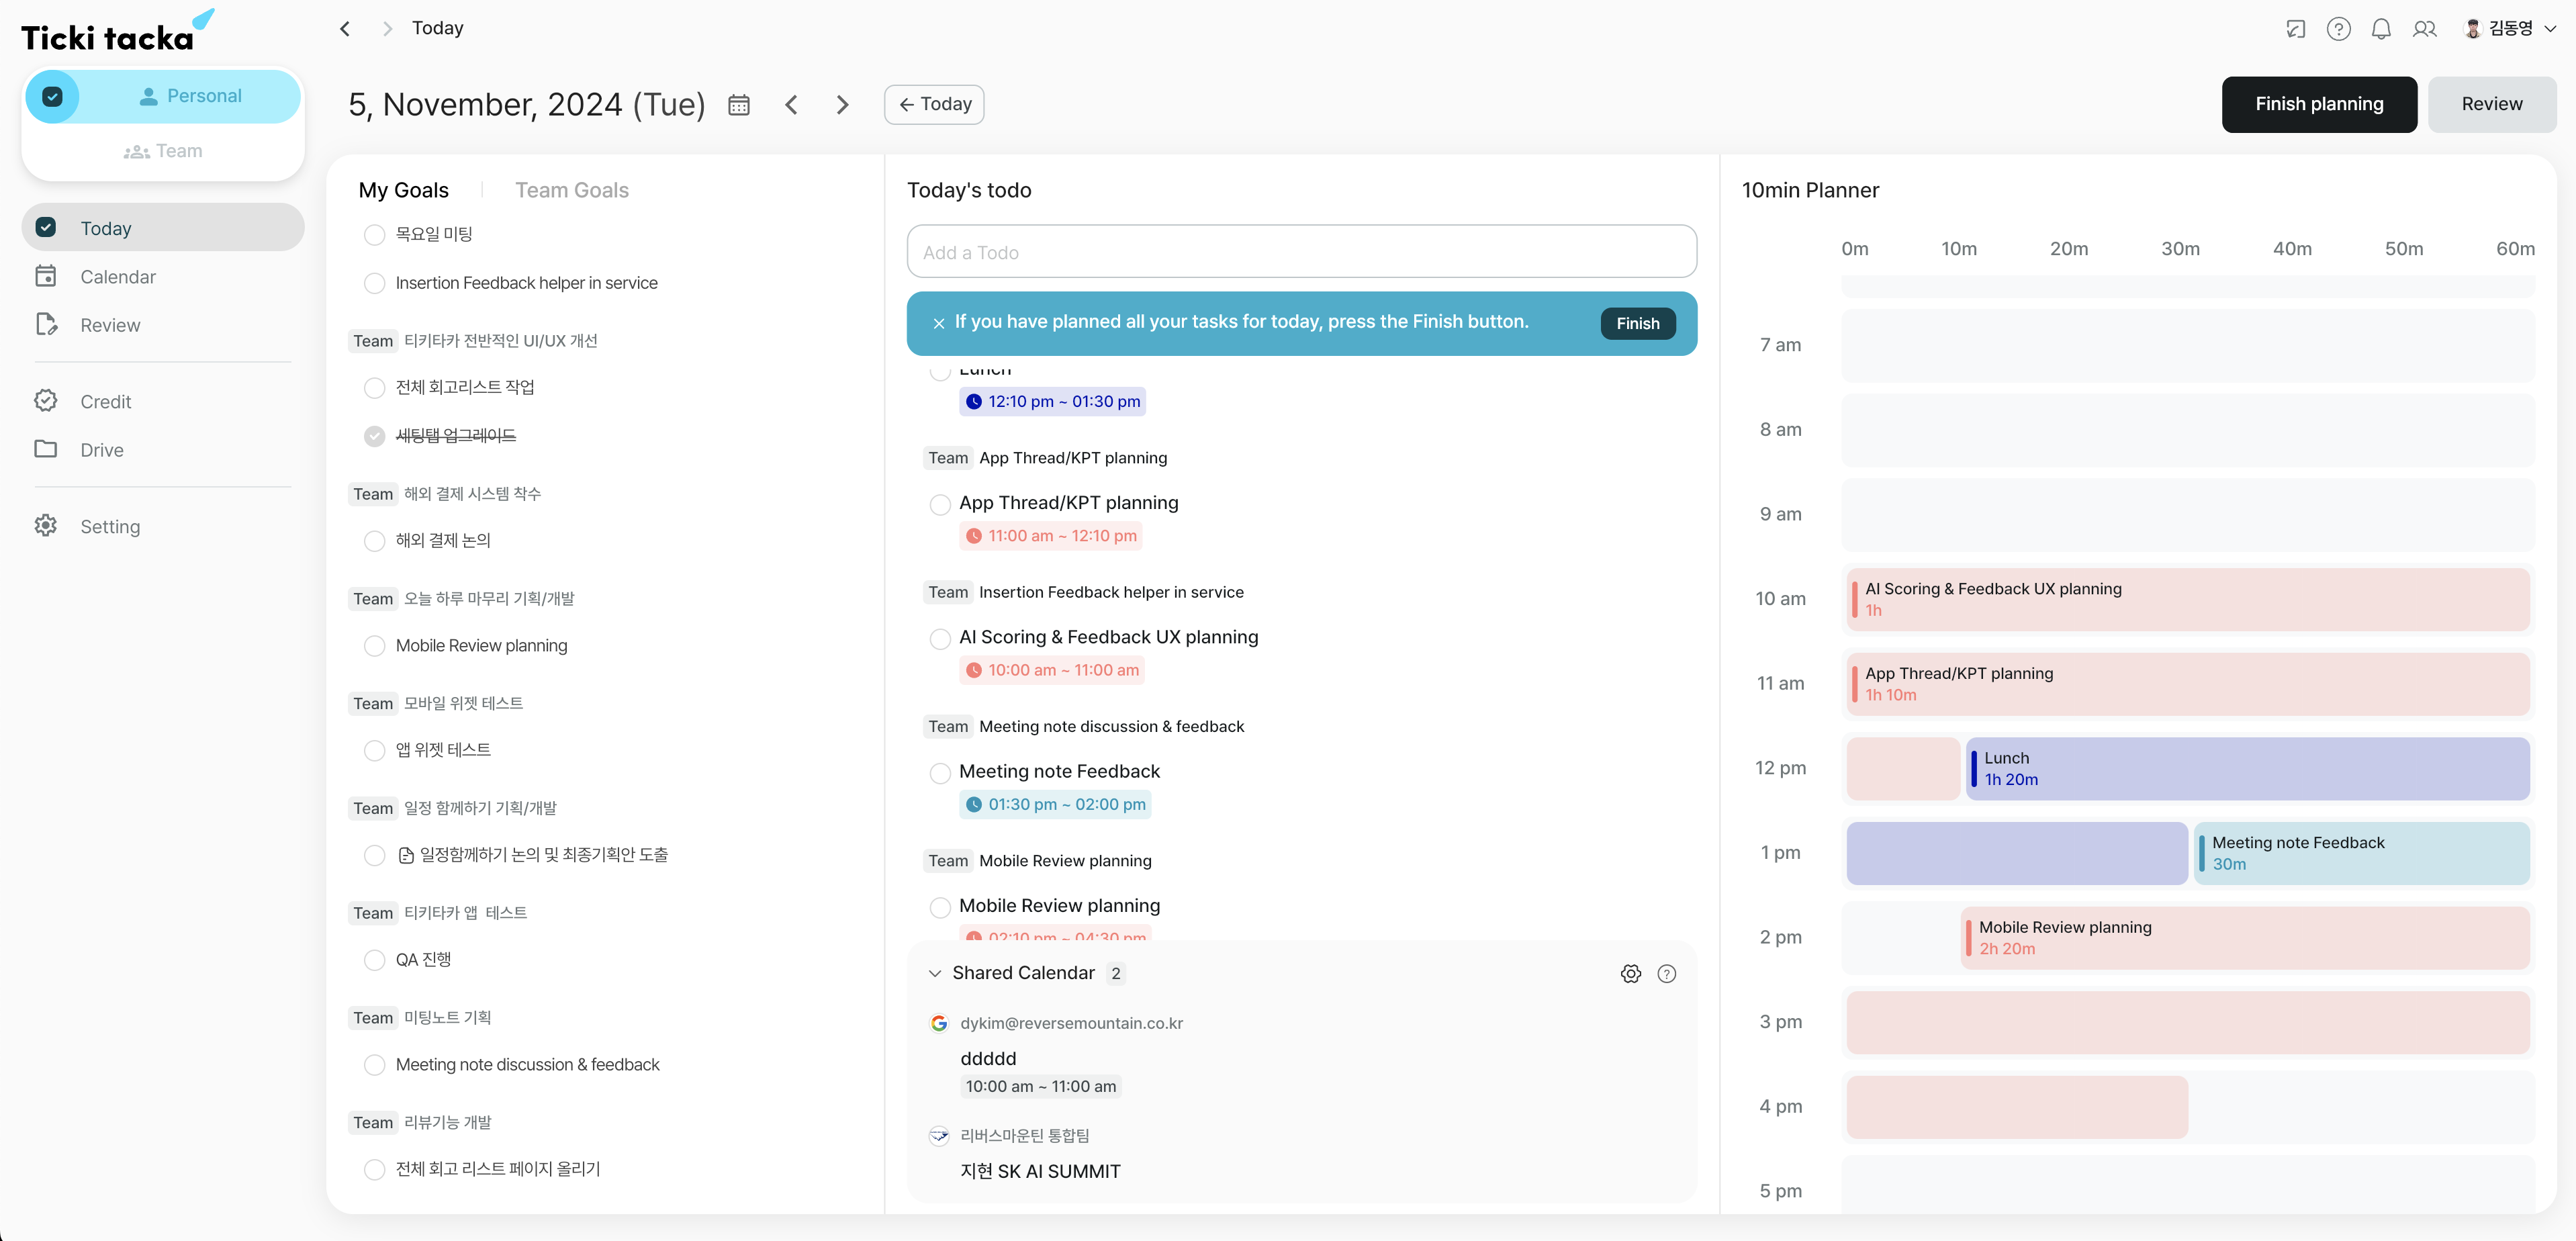
Task: Click the Google account icon for dykim calendar
Action: click(x=938, y=1023)
